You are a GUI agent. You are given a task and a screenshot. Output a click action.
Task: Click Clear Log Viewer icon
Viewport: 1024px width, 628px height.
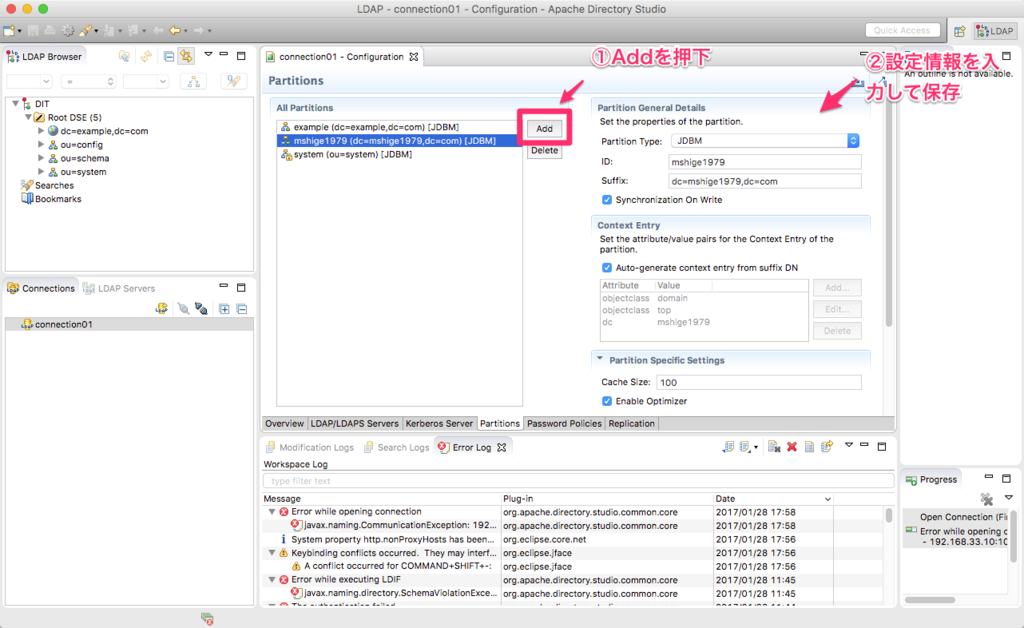pyautogui.click(x=774, y=447)
